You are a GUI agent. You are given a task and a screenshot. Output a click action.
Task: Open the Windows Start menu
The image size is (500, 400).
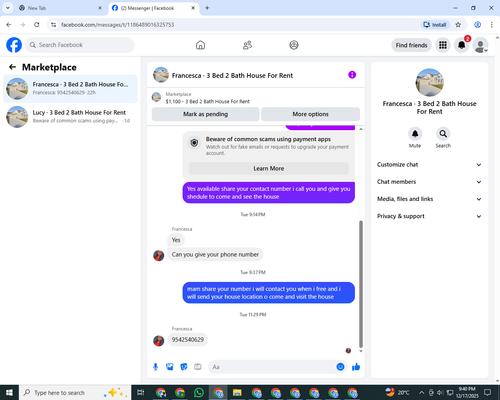pos(9,393)
